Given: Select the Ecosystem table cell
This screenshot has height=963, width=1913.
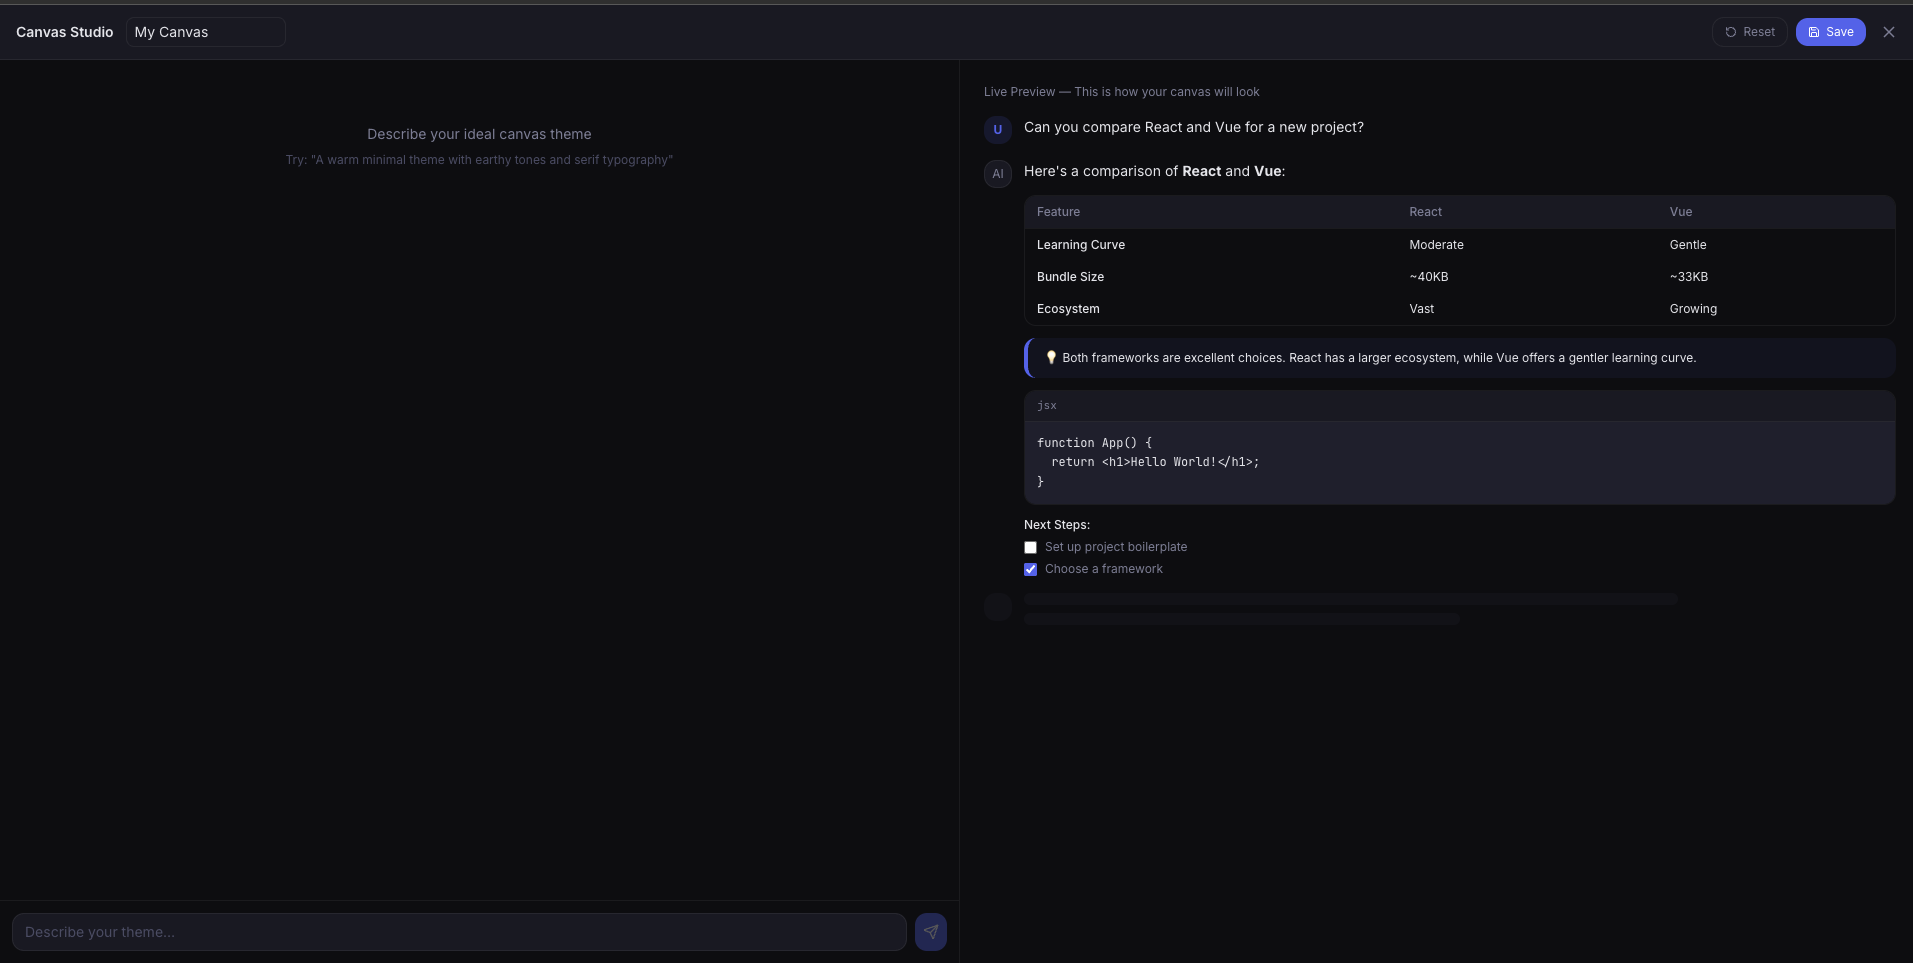Looking at the screenshot, I should [1068, 309].
